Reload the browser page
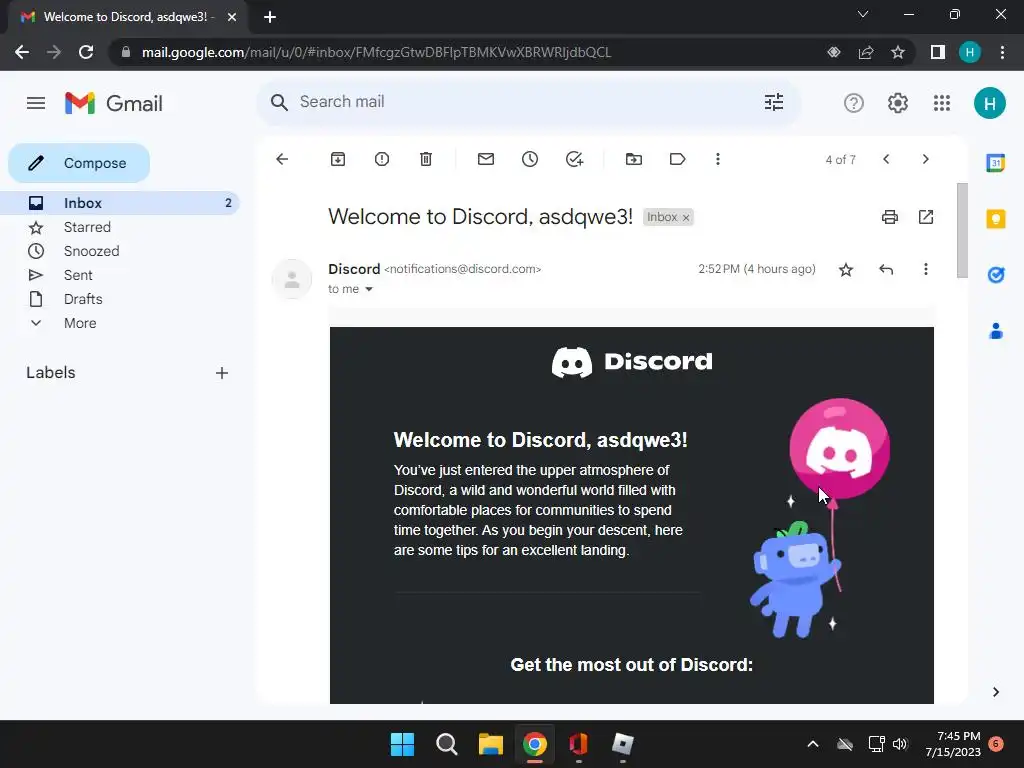 [x=86, y=52]
